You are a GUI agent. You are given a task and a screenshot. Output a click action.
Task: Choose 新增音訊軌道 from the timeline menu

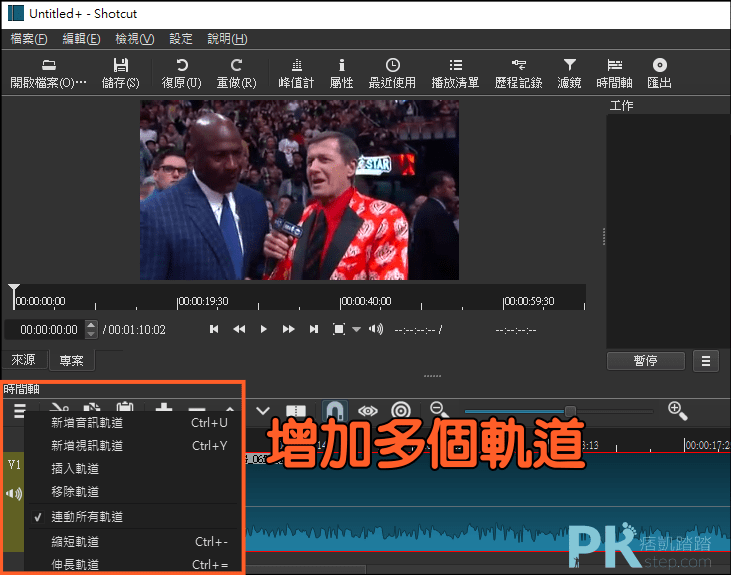pos(133,423)
